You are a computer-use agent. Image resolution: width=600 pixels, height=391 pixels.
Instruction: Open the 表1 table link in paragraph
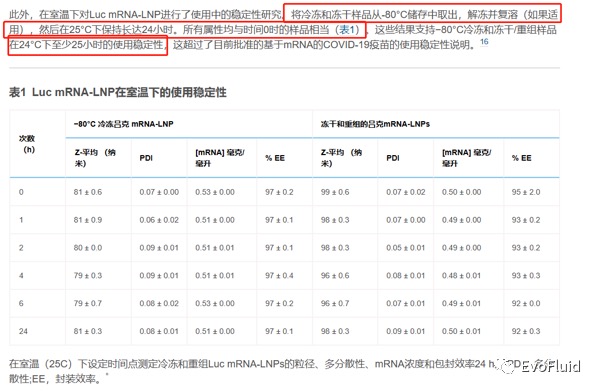tap(349, 29)
